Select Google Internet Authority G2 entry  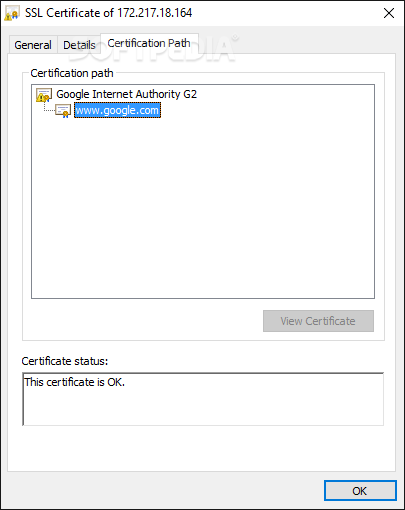tap(126, 94)
